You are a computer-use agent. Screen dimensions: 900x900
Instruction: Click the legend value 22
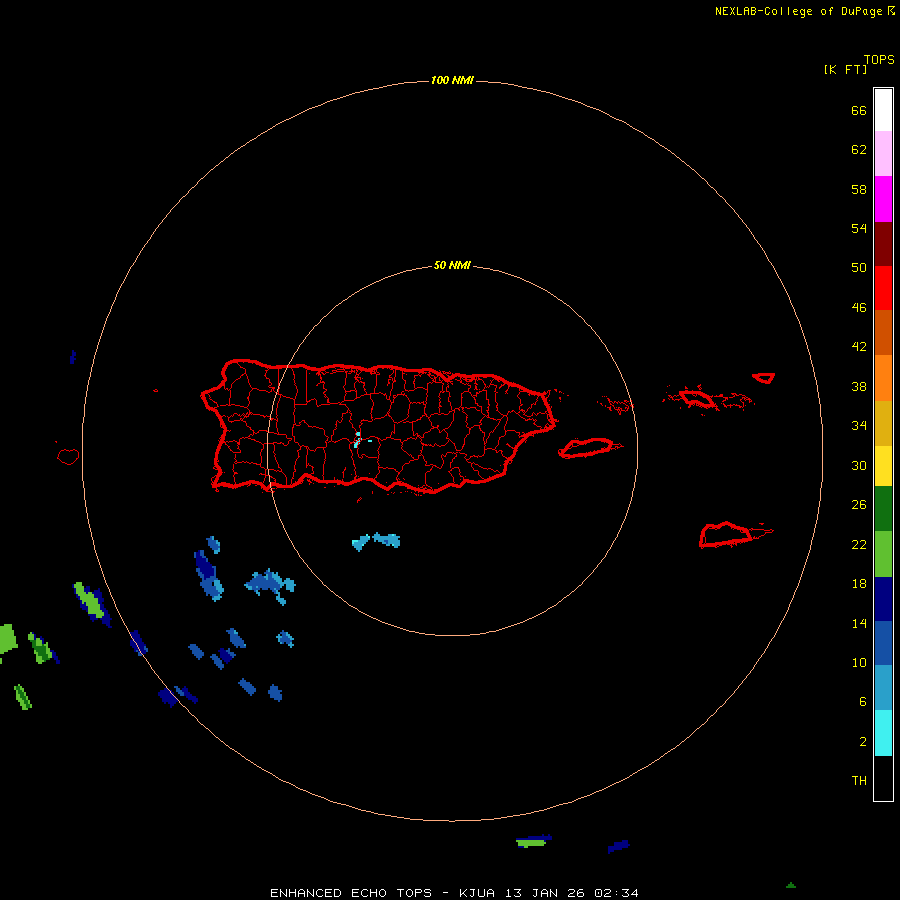[859, 544]
